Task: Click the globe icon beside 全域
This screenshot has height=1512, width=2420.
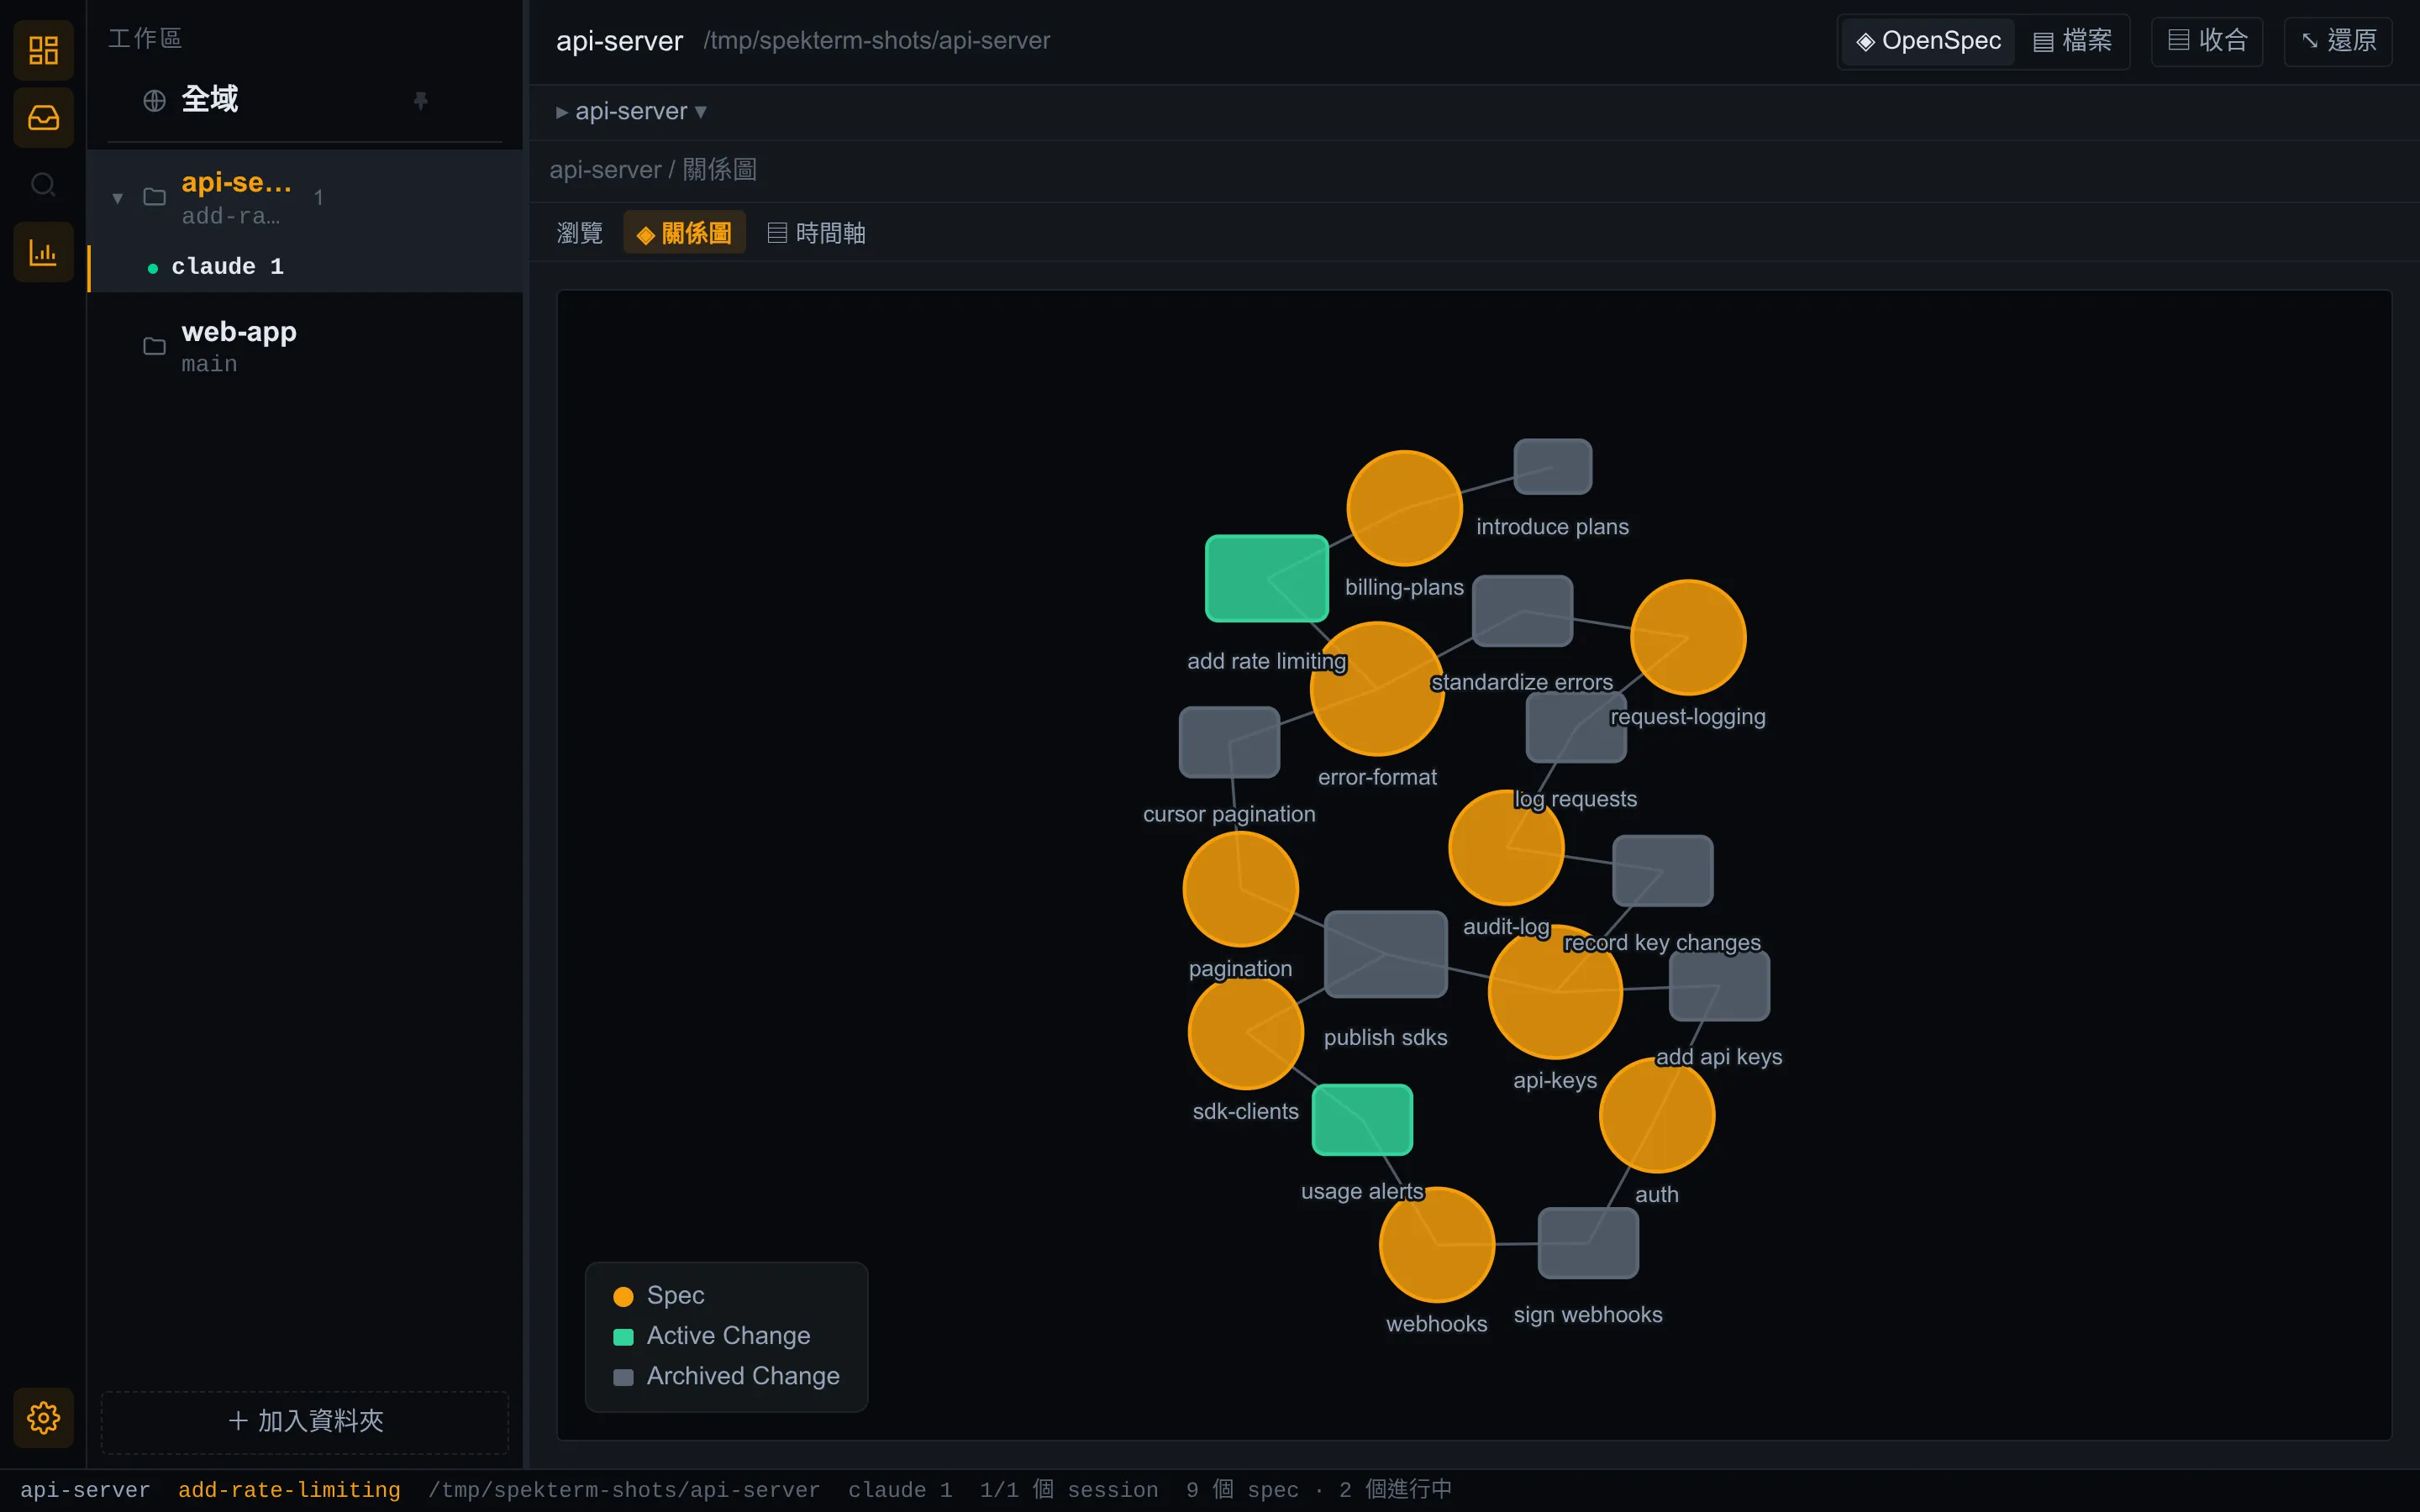Action: click(x=154, y=100)
